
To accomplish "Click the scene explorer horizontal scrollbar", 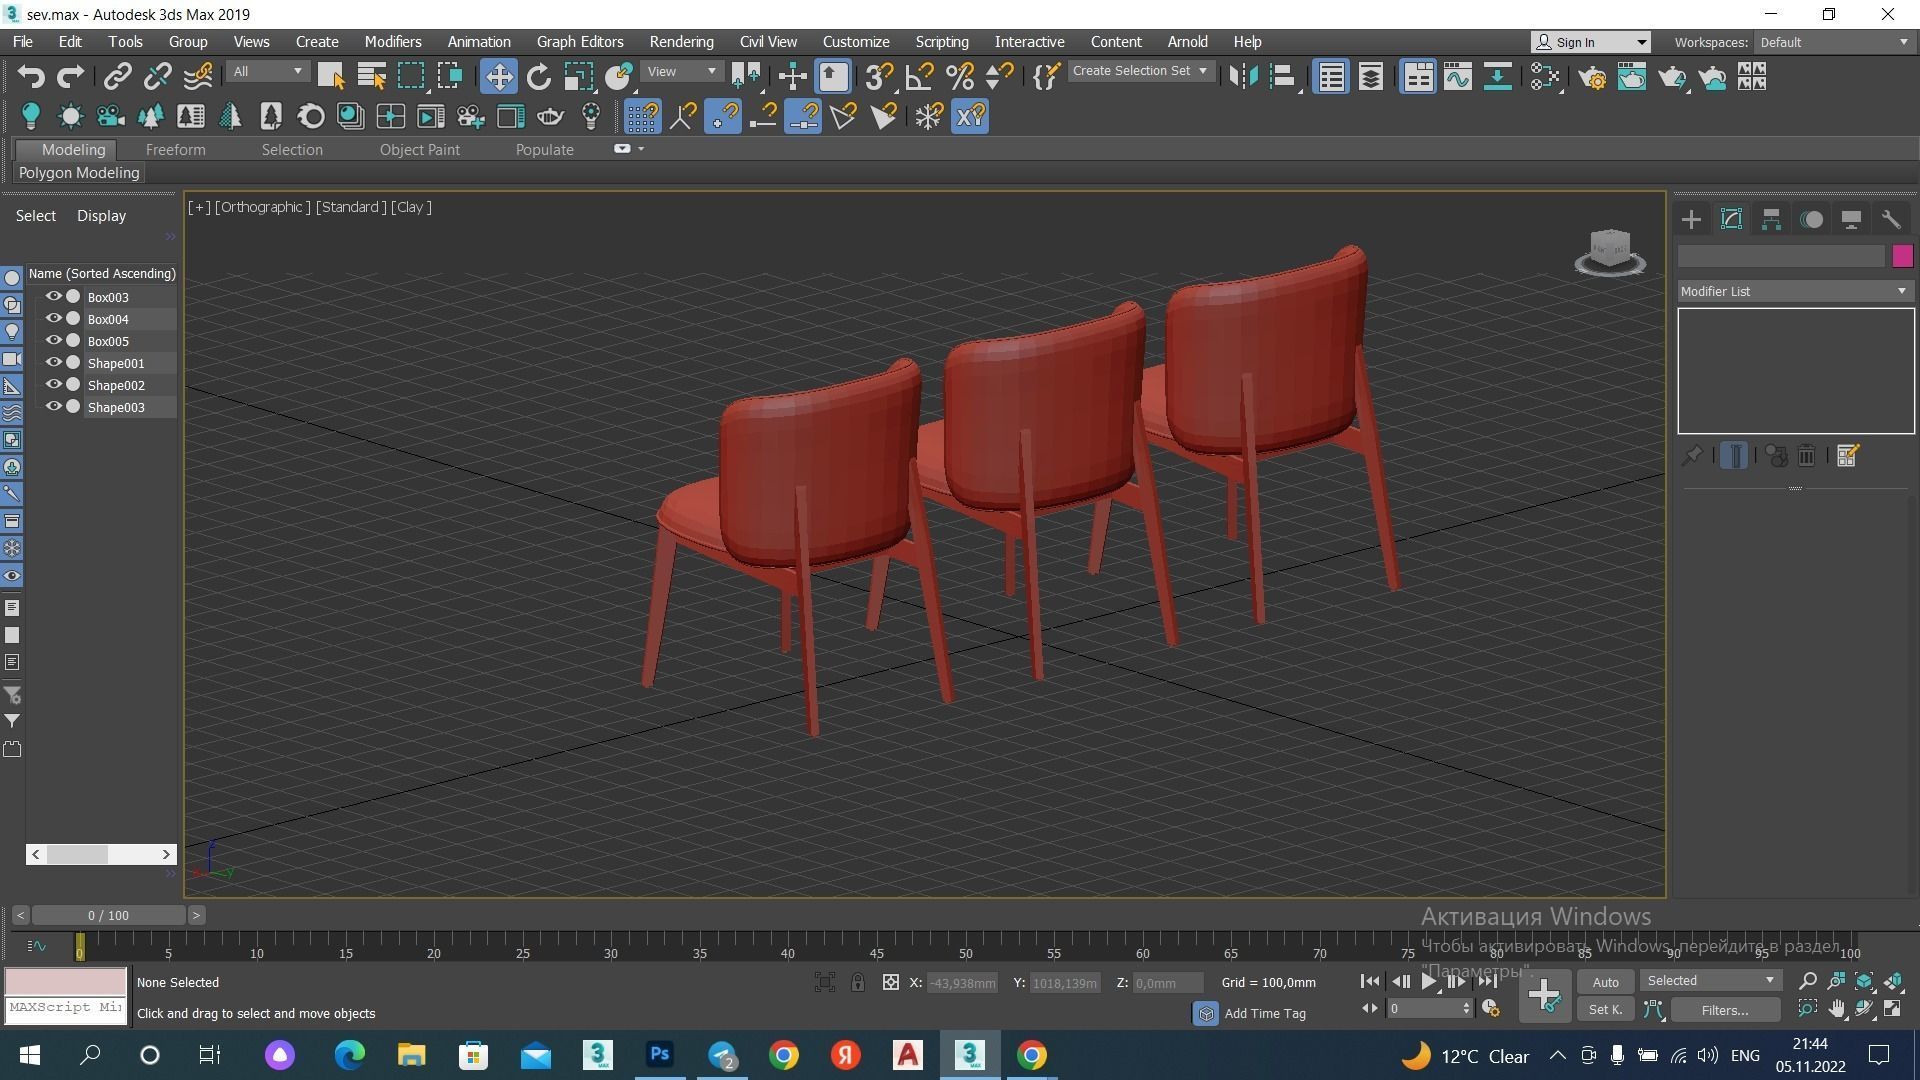I will point(101,854).
